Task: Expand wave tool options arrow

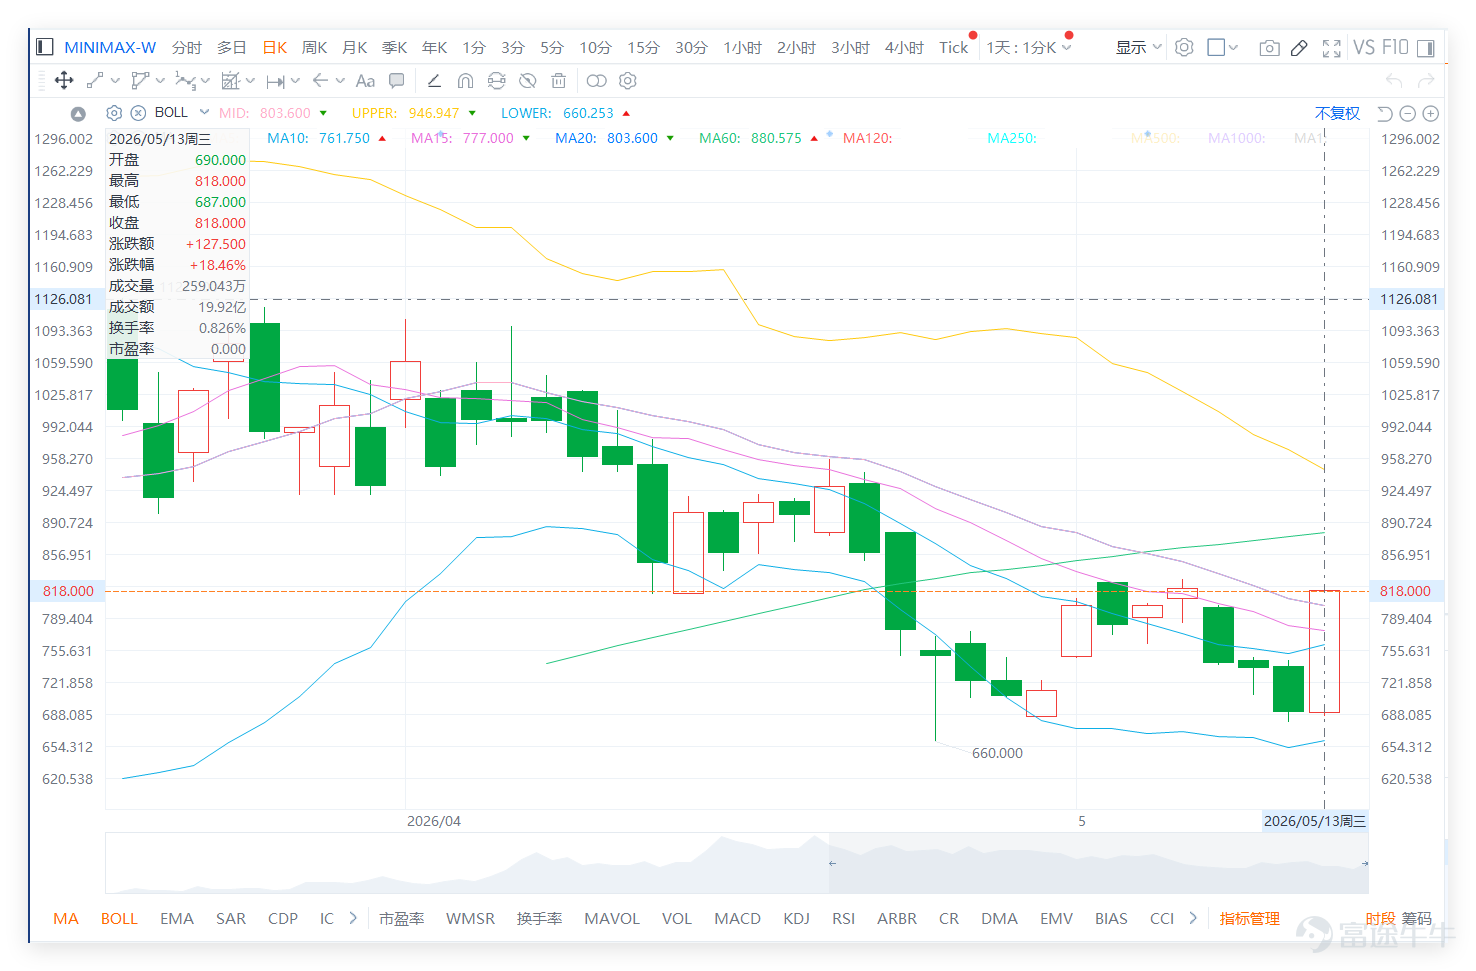Action: pos(205,81)
